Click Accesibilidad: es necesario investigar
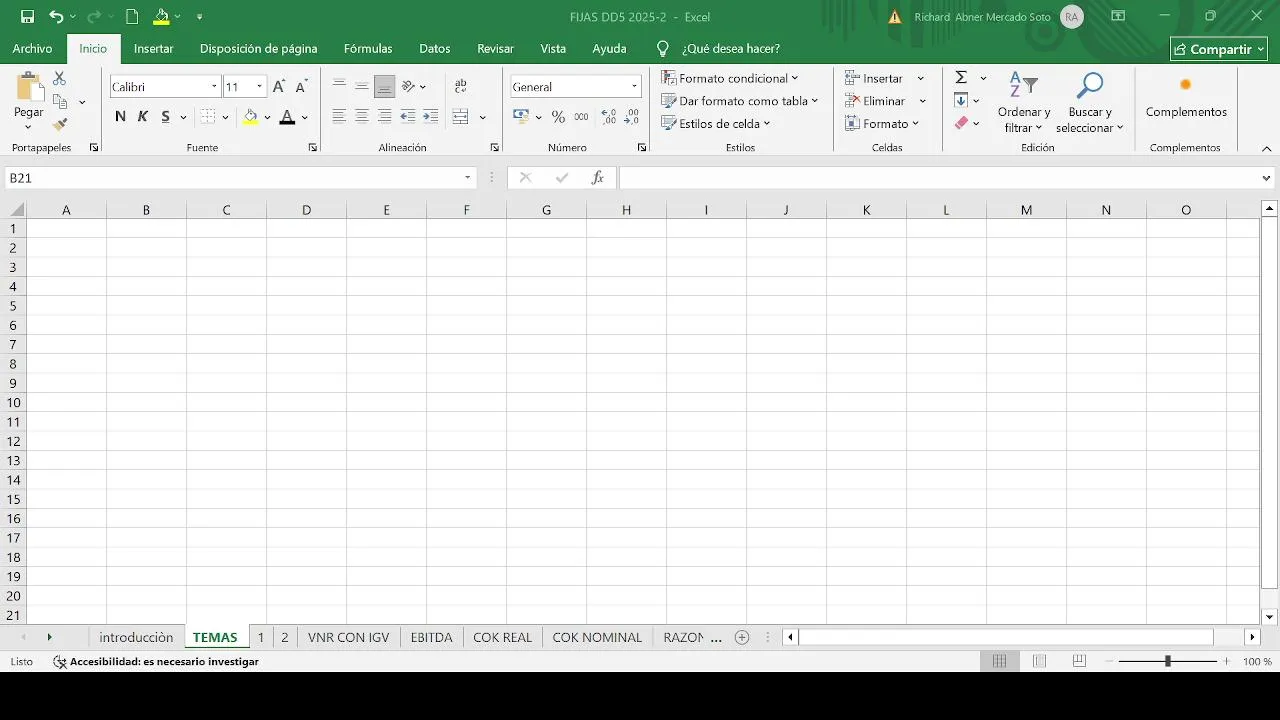Image resolution: width=1280 pixels, height=720 pixels. click(156, 662)
